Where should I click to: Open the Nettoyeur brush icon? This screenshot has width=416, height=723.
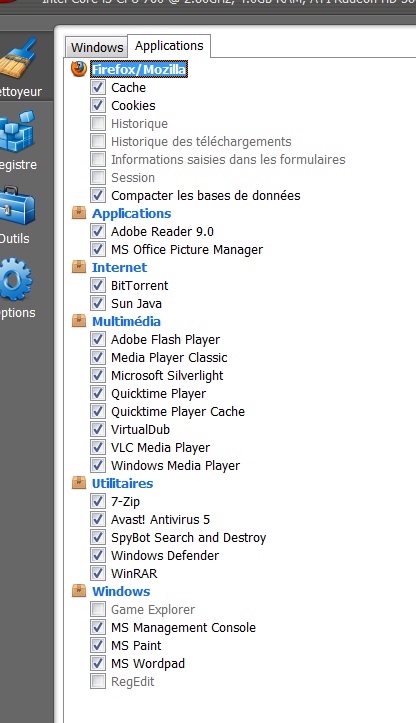[x=18, y=58]
